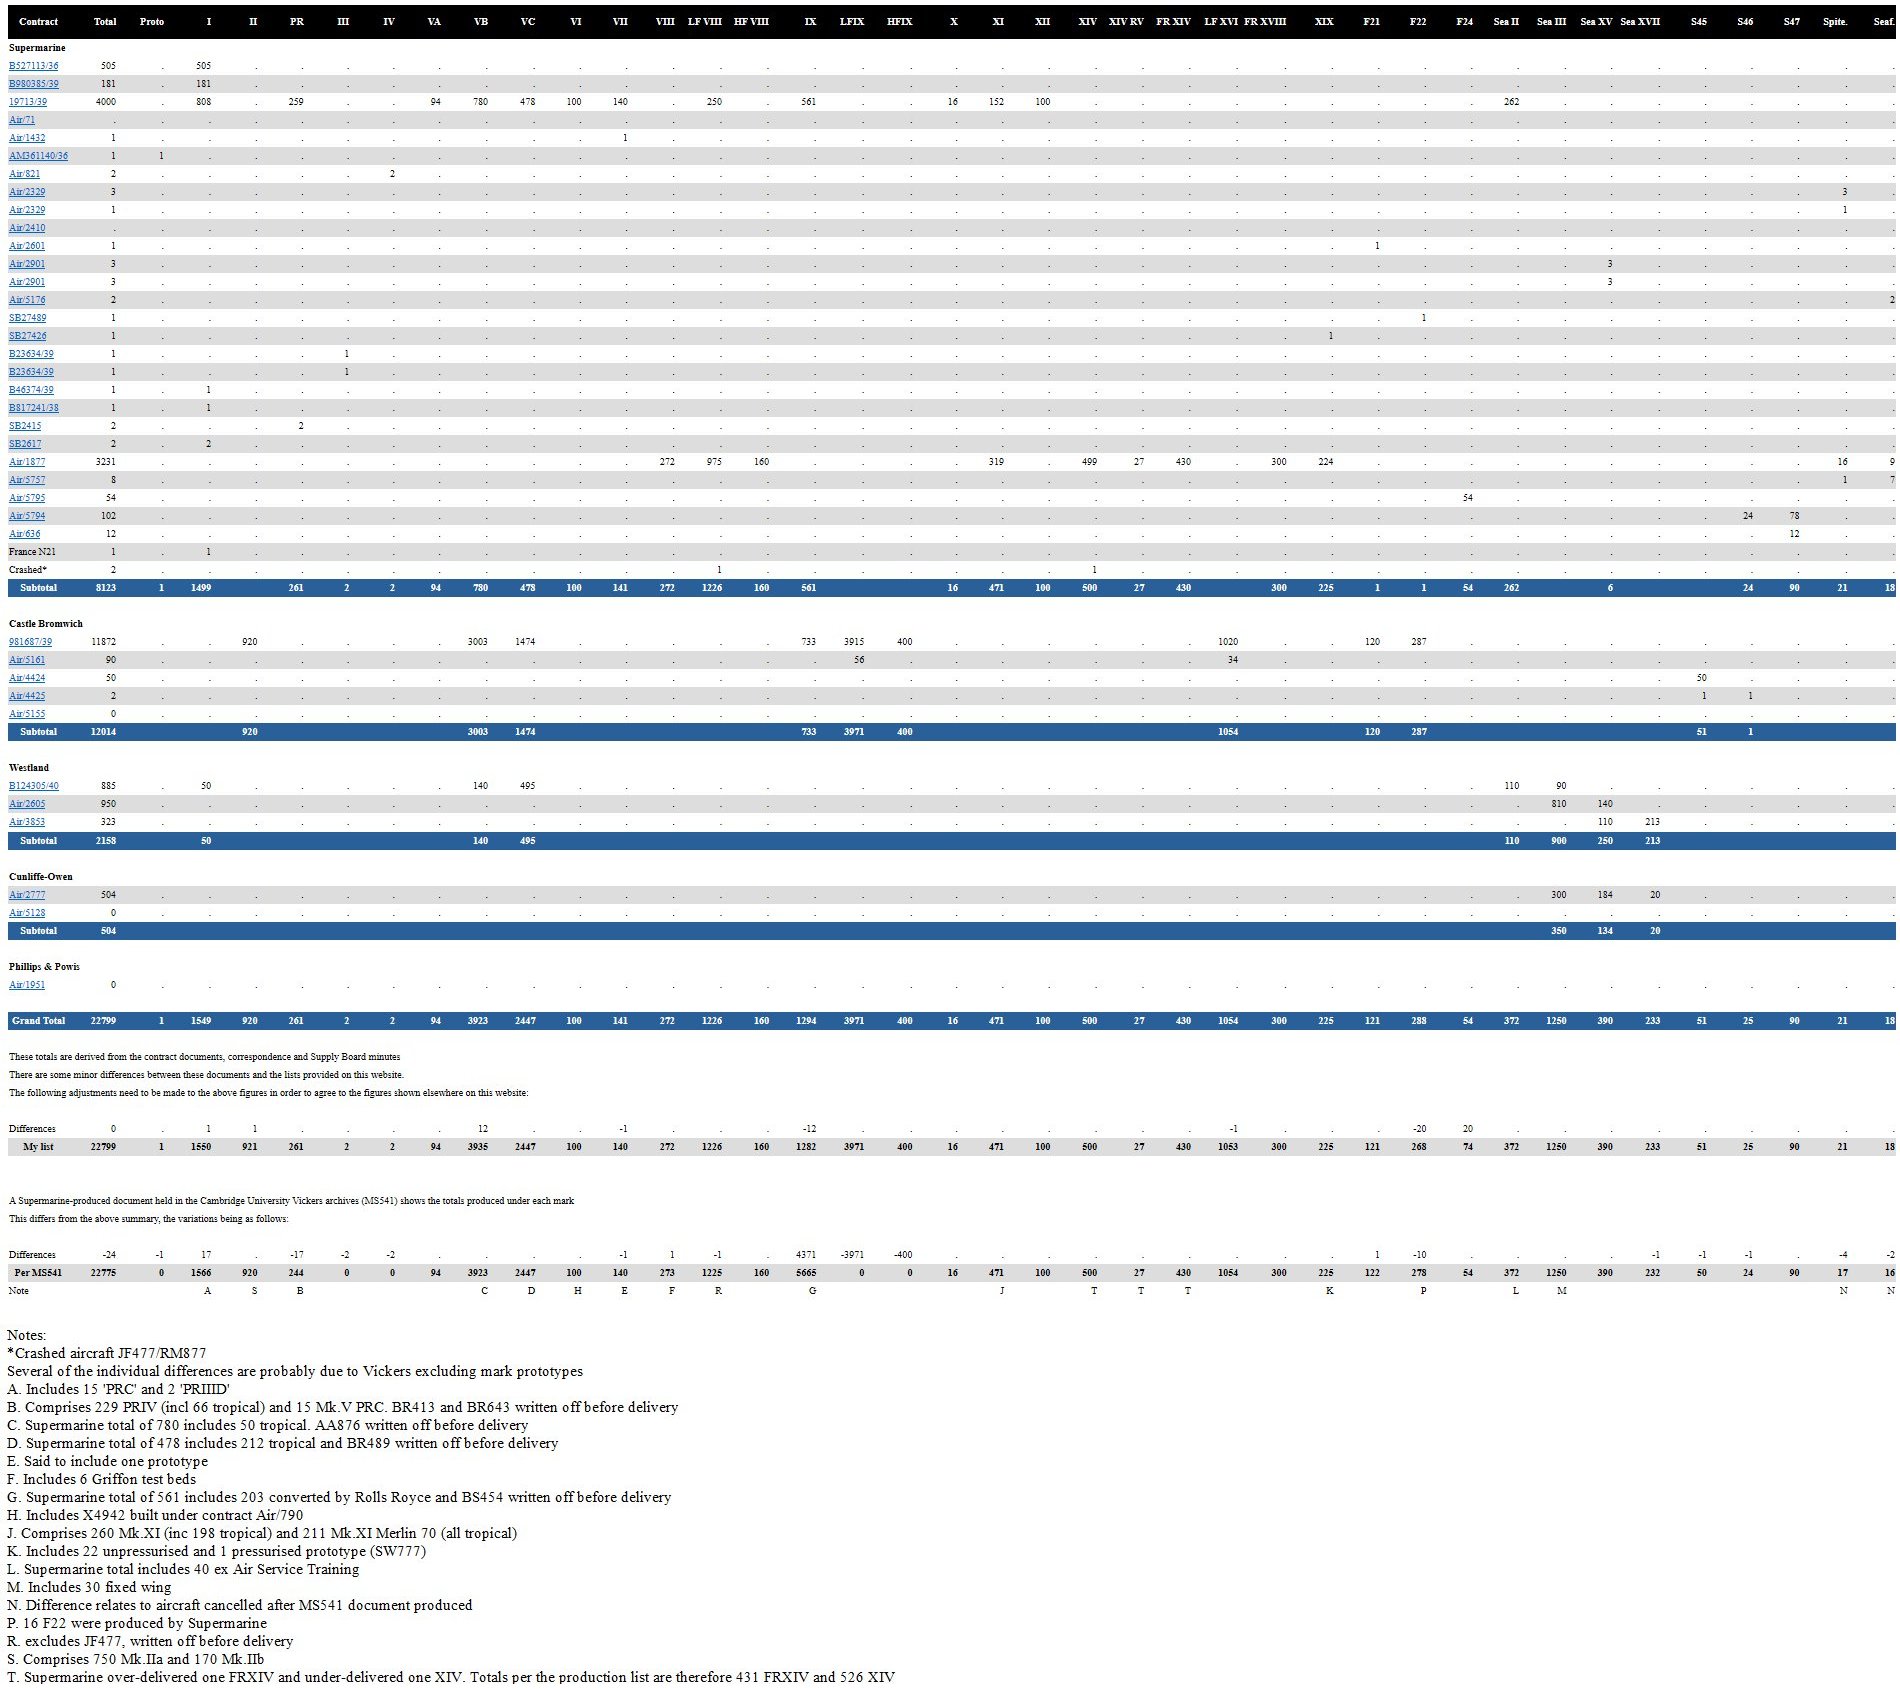Open contract SB27489
This screenshot has height=1689, width=1900.
point(27,318)
